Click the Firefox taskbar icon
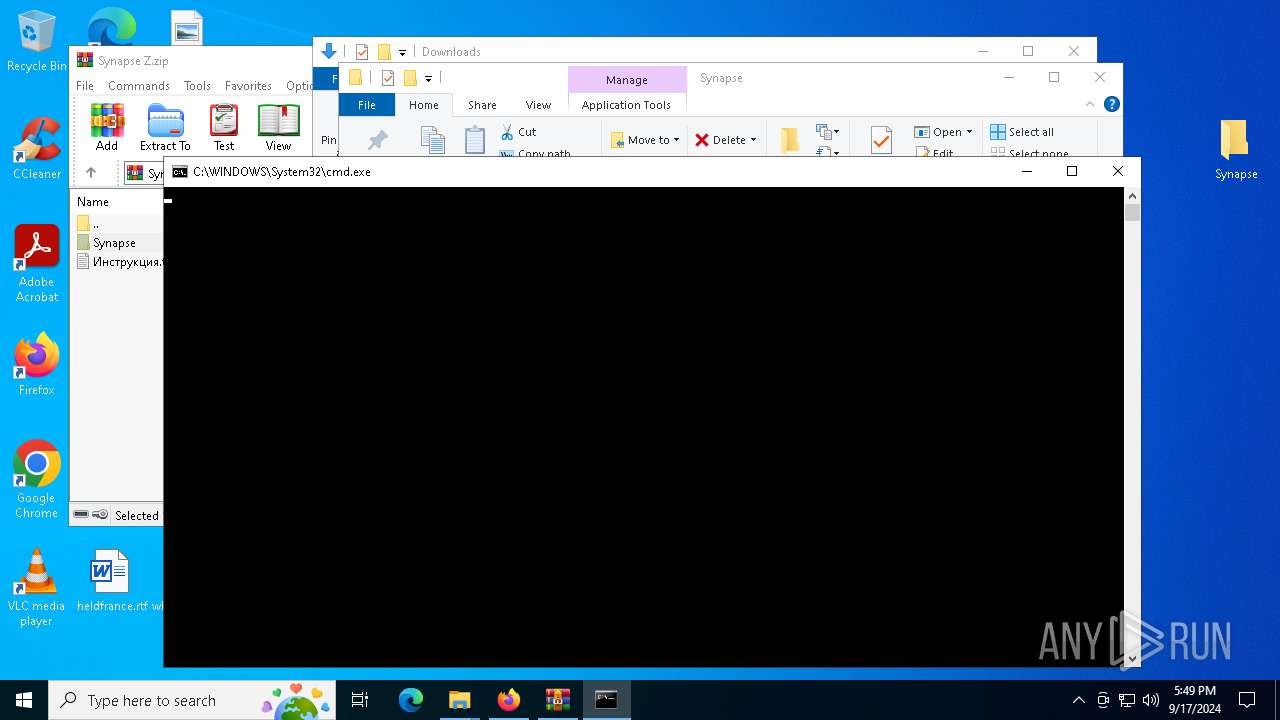This screenshot has width=1280, height=720. [x=508, y=700]
